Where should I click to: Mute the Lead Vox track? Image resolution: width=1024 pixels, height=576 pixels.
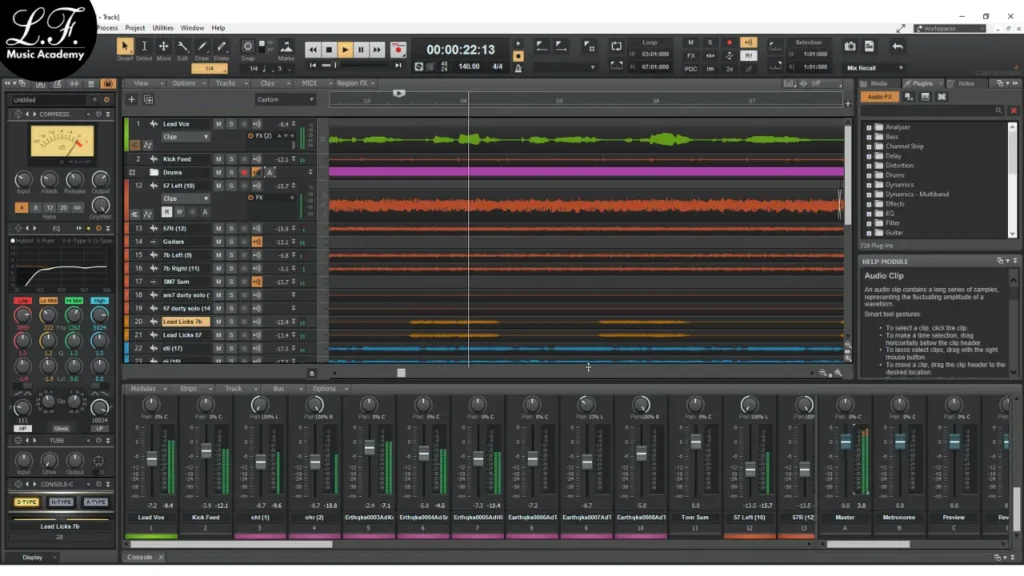pos(218,124)
